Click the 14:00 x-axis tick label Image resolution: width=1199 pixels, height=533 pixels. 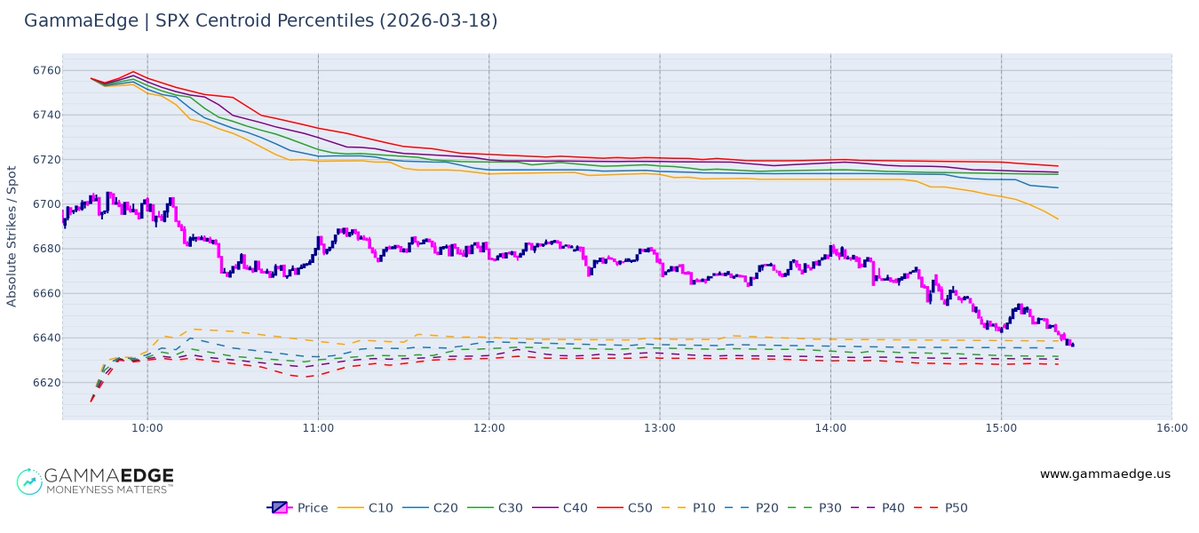[x=830, y=428]
